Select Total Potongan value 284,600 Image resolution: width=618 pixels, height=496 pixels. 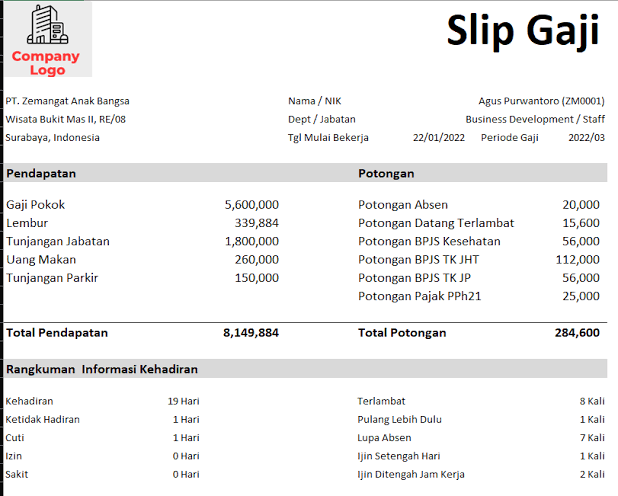tap(577, 333)
